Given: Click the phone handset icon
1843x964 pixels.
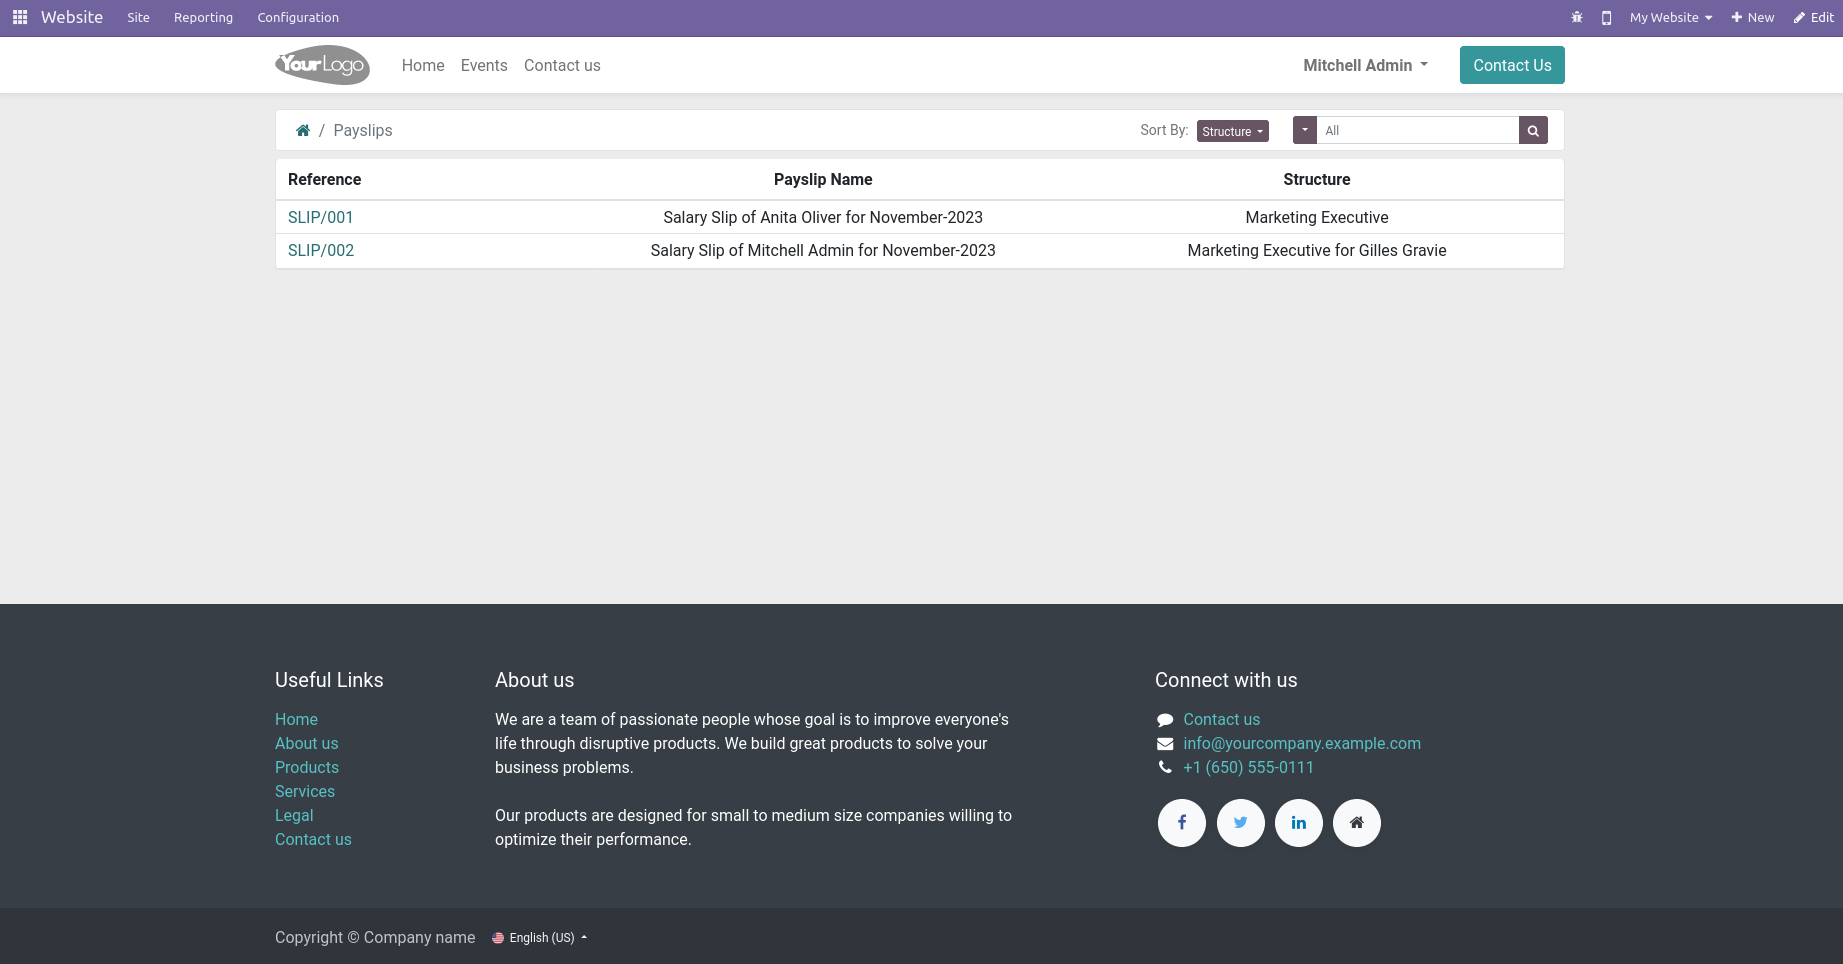Looking at the screenshot, I should pos(1165,767).
